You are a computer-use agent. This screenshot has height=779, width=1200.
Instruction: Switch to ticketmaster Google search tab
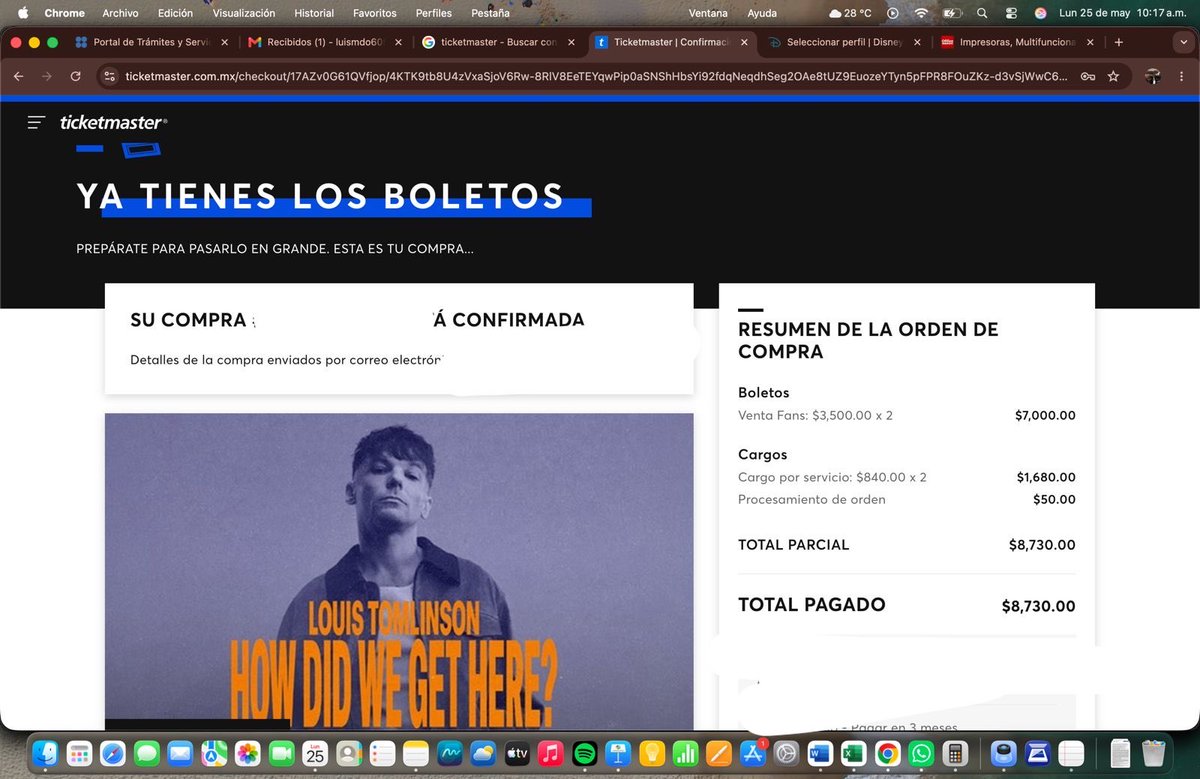[x=497, y=42]
